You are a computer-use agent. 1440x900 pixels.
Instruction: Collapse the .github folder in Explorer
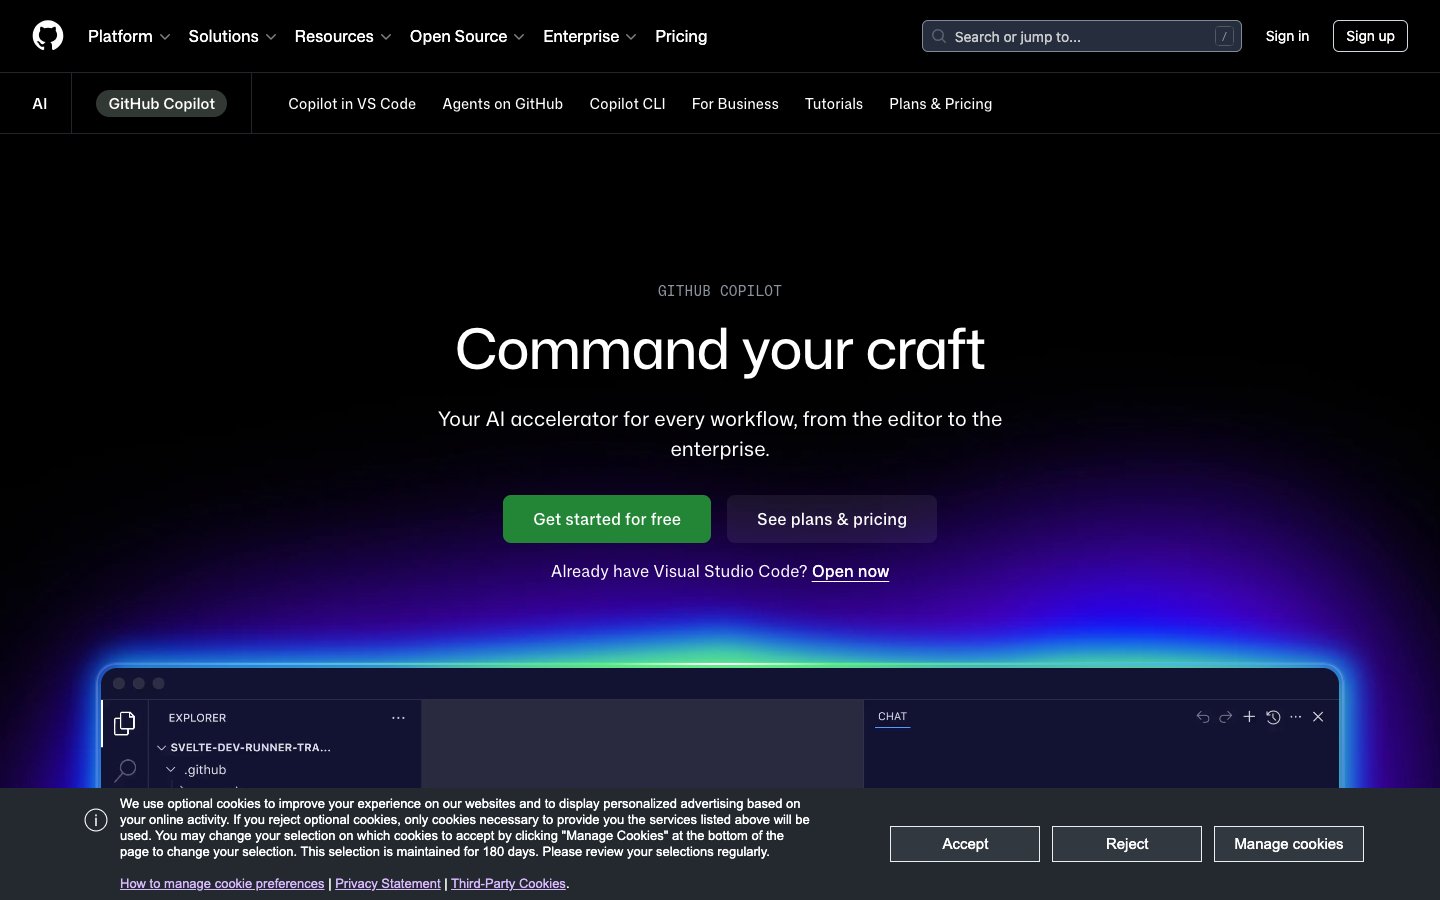[x=171, y=769]
